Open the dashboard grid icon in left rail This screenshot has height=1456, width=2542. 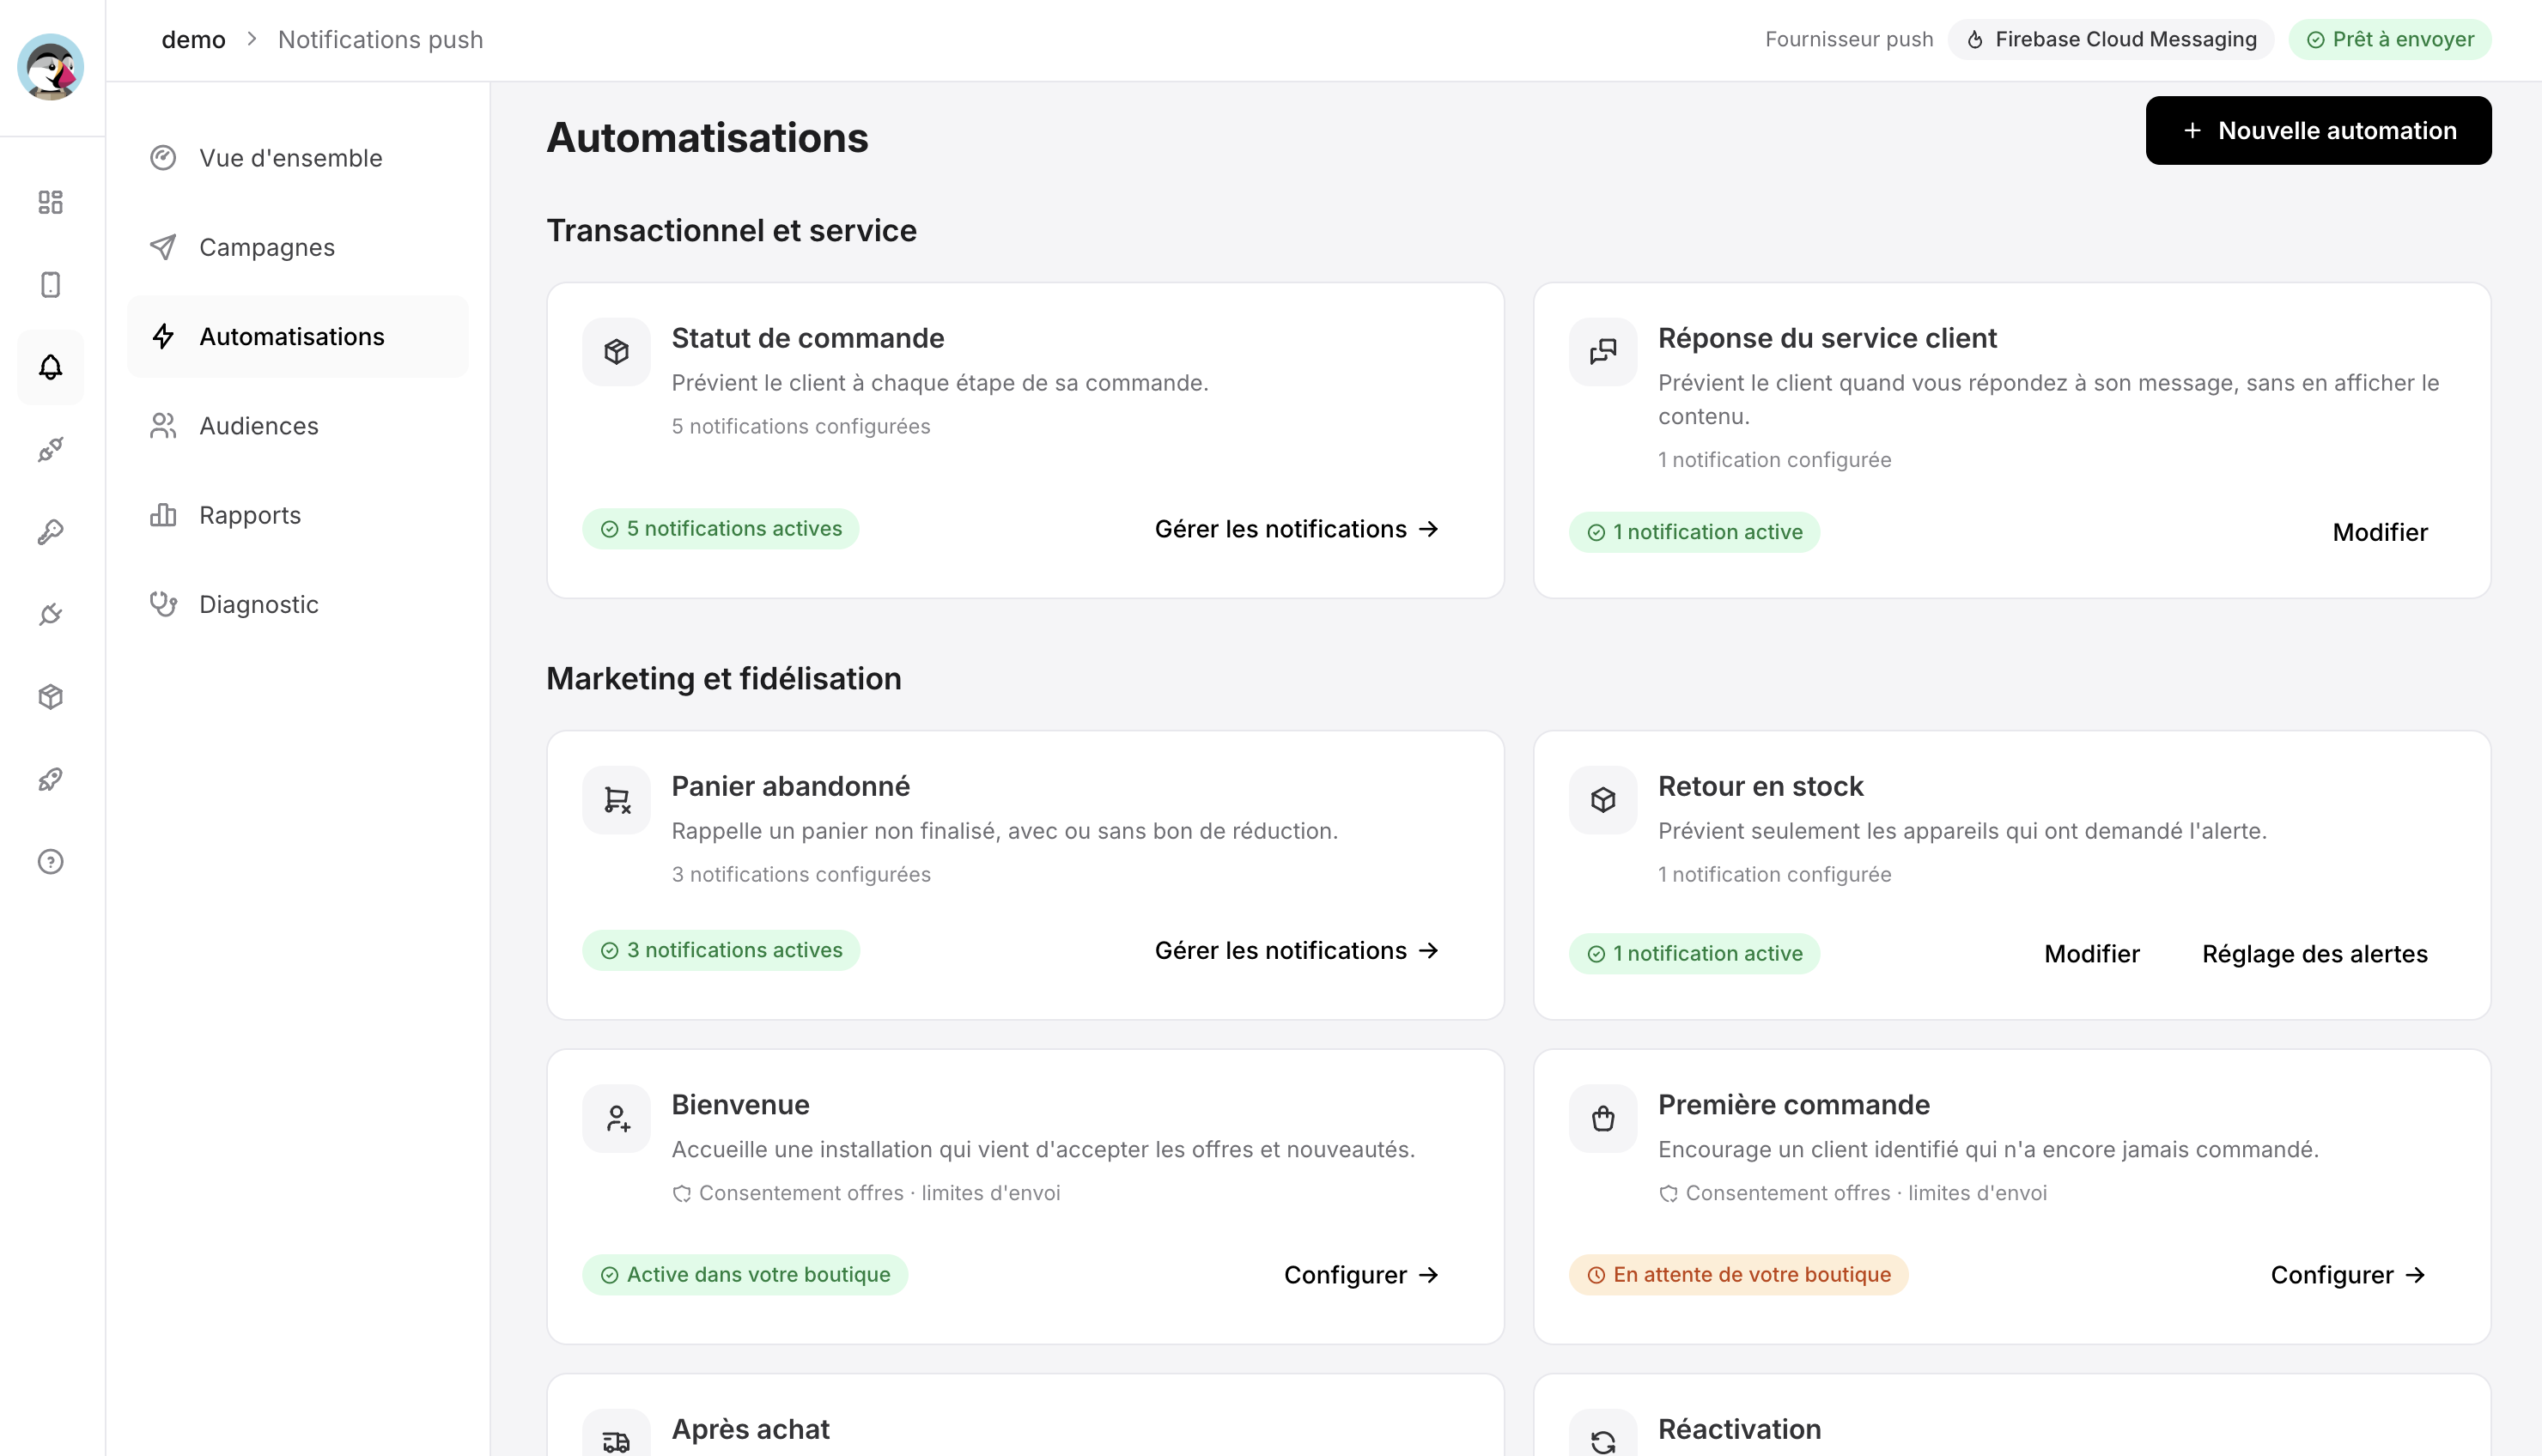click(50, 202)
